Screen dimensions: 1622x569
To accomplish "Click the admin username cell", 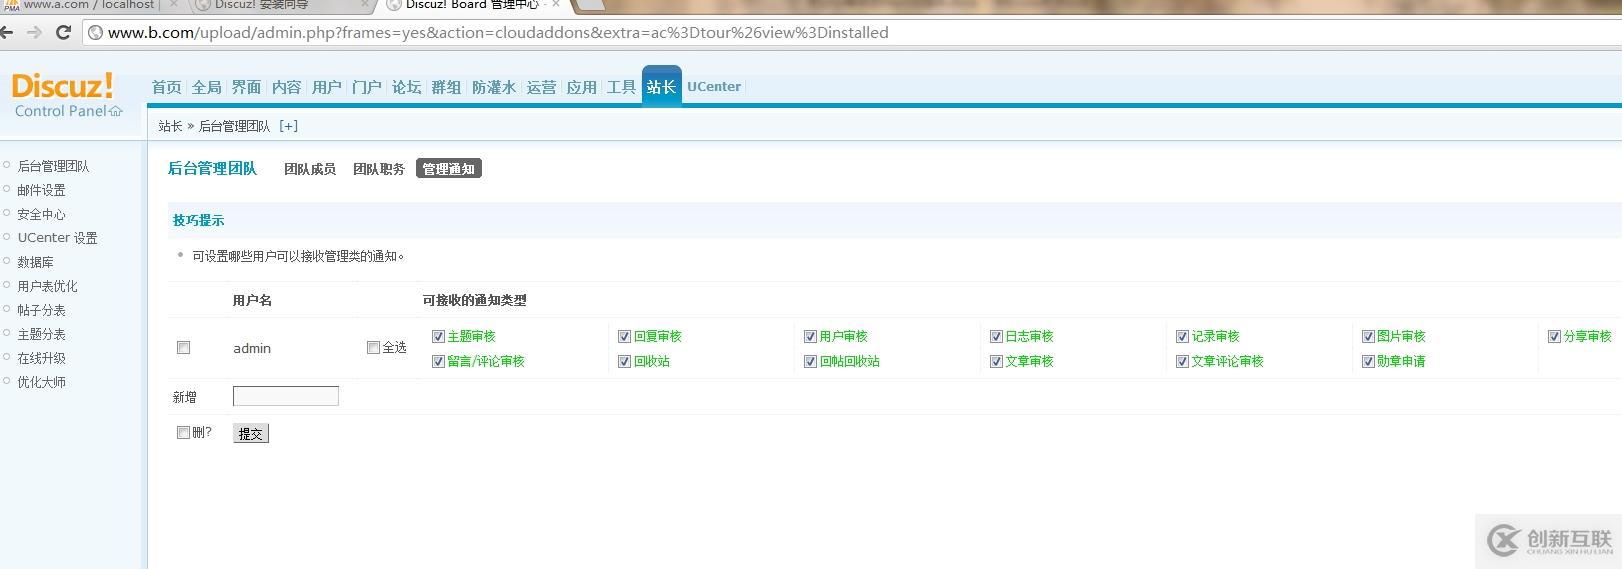I will tap(252, 348).
